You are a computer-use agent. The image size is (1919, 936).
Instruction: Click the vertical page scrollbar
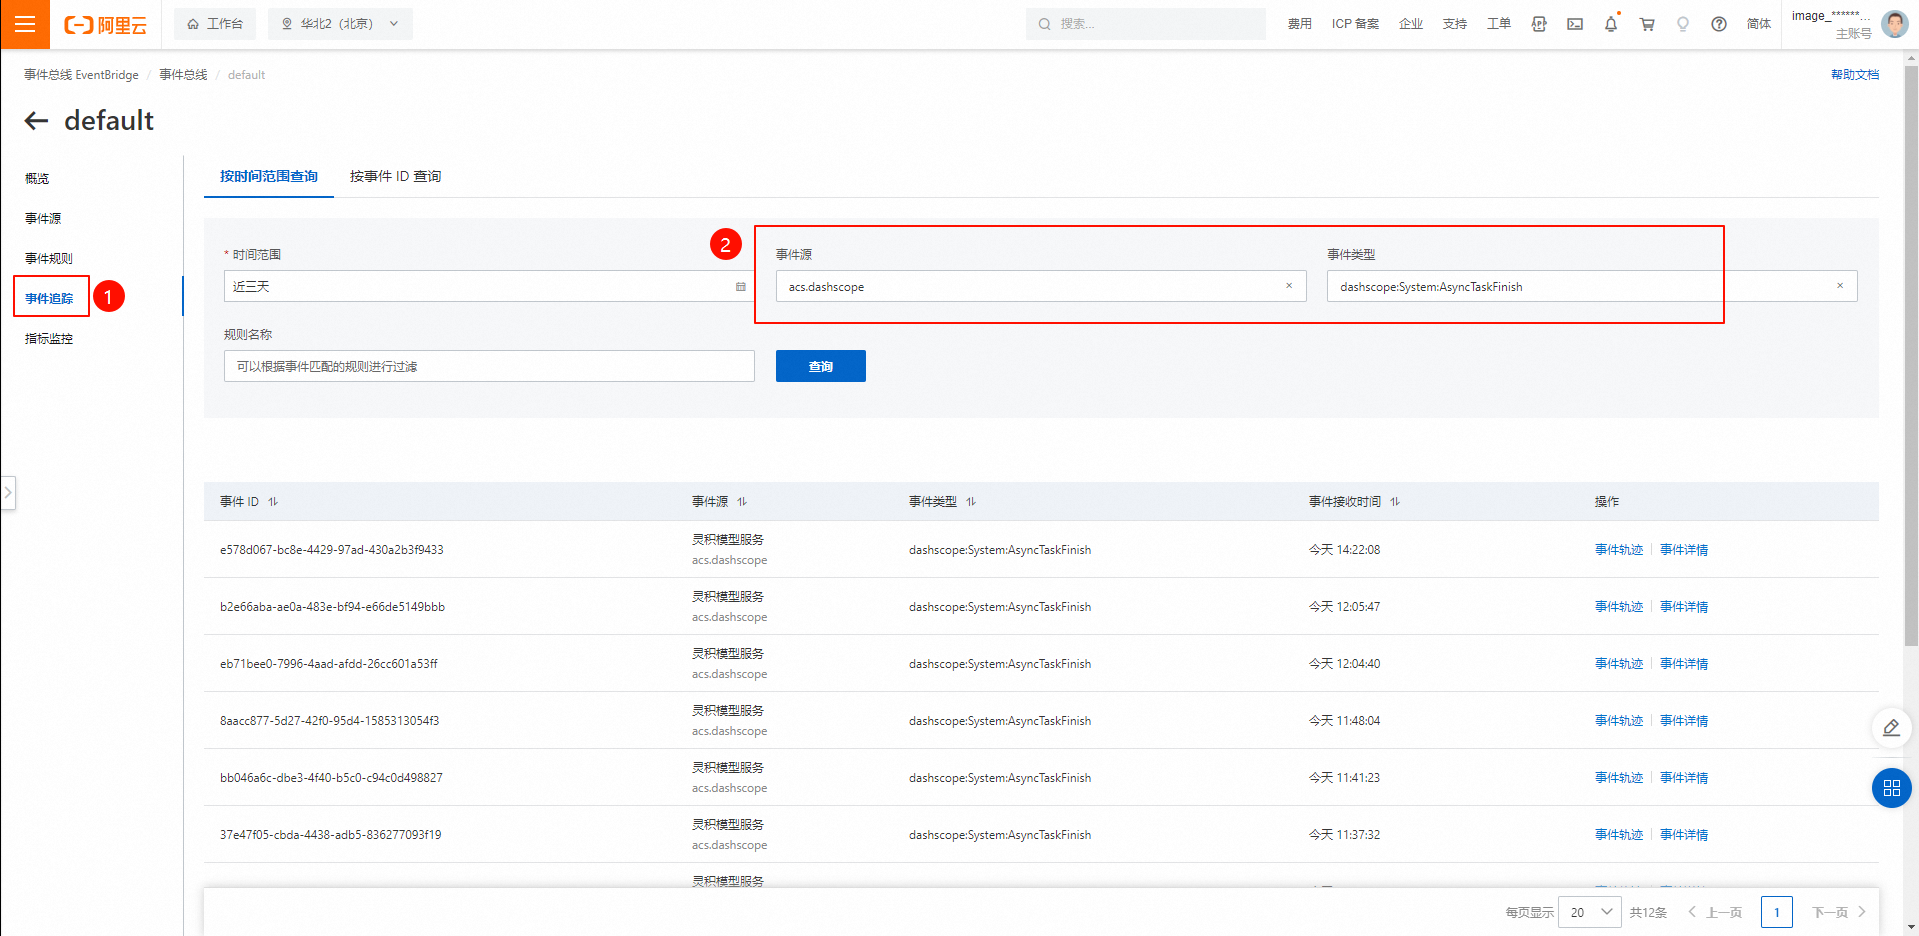(1911, 355)
